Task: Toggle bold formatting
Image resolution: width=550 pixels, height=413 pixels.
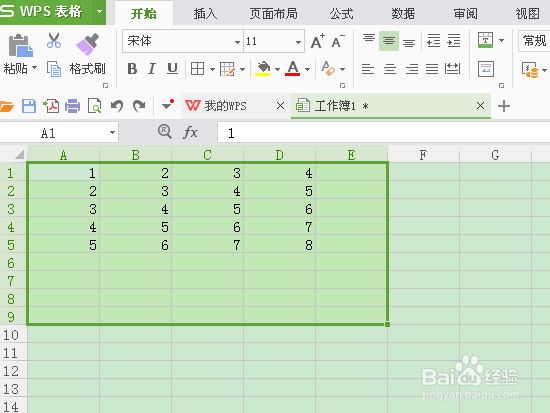Action: click(132, 69)
